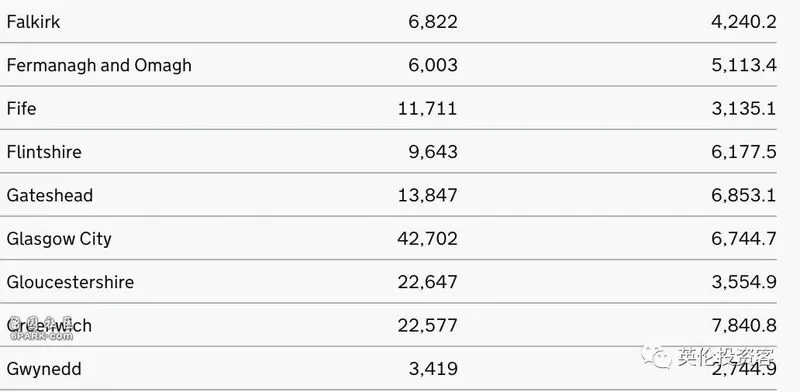Viewport: 800px width, 392px height.
Task: Click the Fife area name
Action: [21, 109]
